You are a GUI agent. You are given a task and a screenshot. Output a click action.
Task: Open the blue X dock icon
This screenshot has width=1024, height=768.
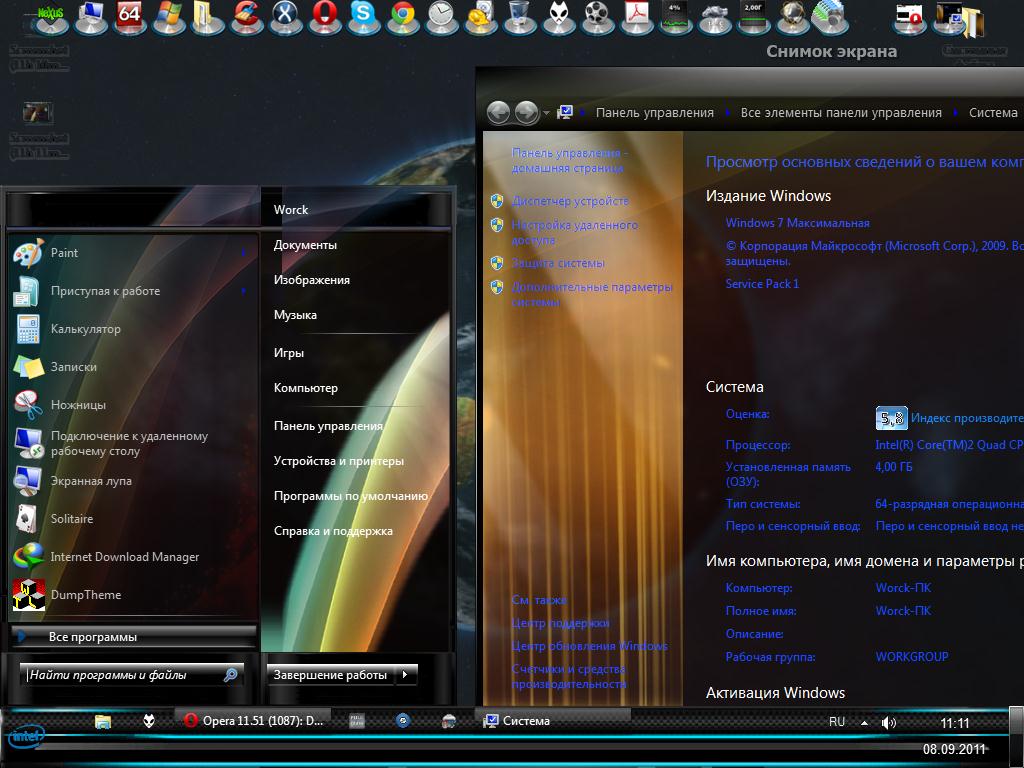point(285,18)
